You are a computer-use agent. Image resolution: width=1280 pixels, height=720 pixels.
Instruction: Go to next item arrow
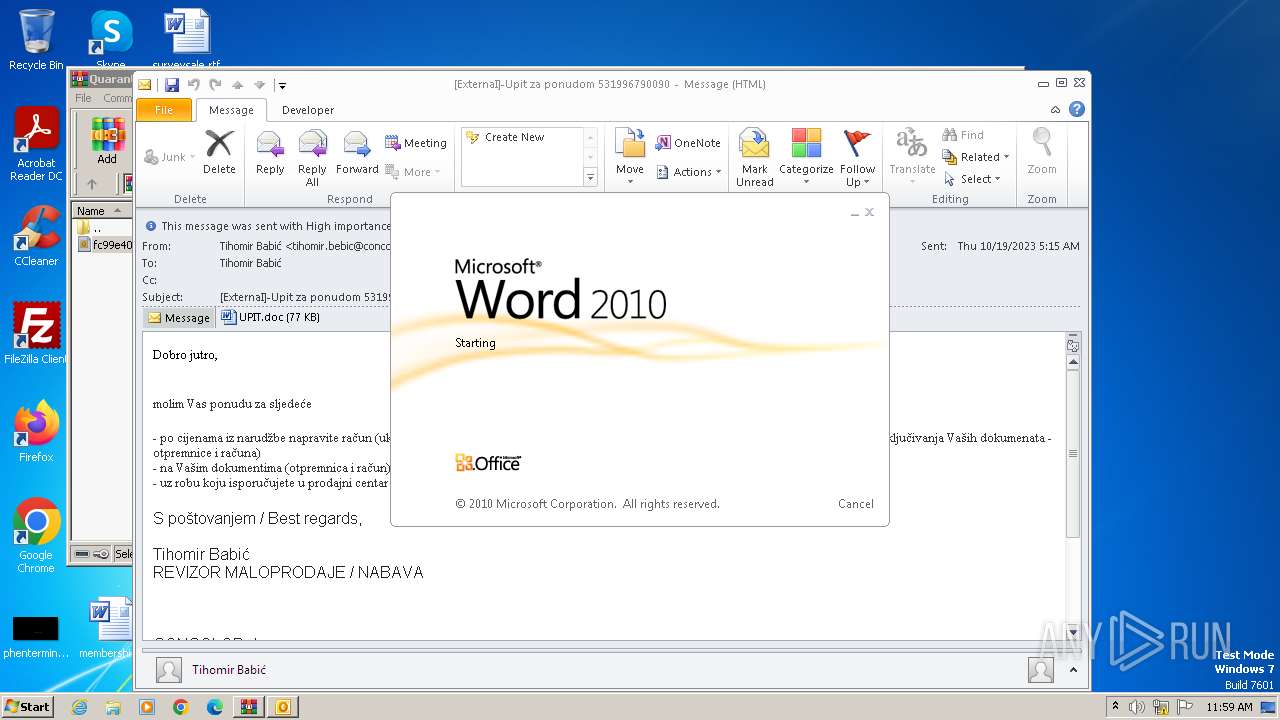(259, 85)
